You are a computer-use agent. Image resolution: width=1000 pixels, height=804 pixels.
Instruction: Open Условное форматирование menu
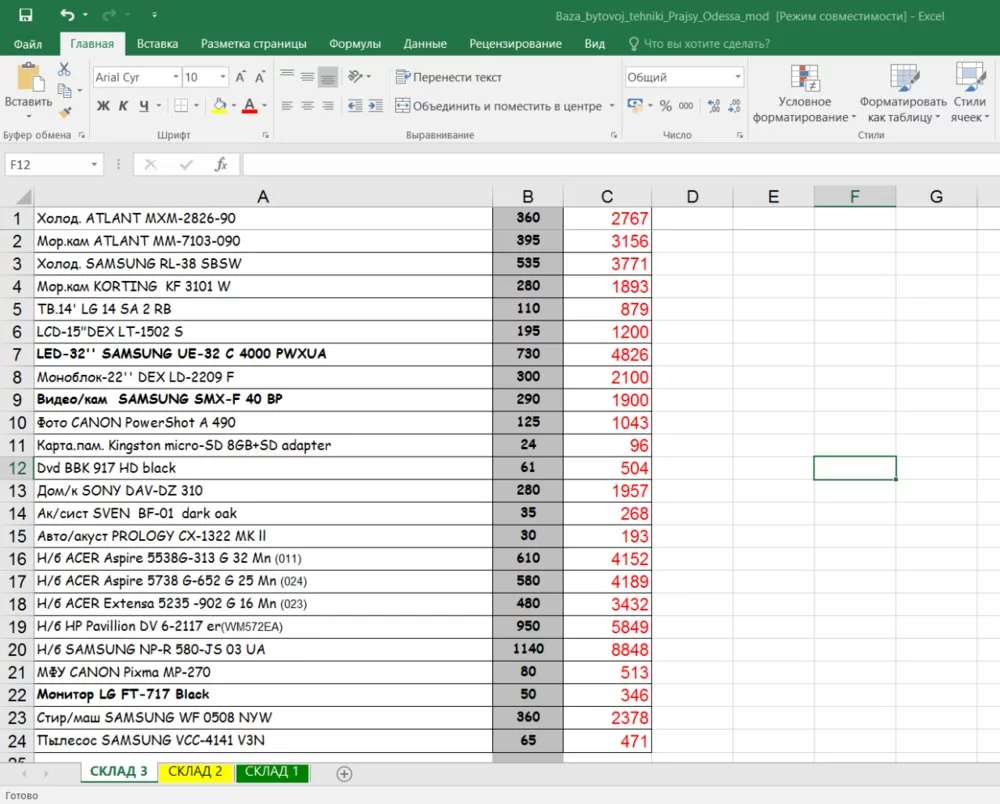point(804,93)
